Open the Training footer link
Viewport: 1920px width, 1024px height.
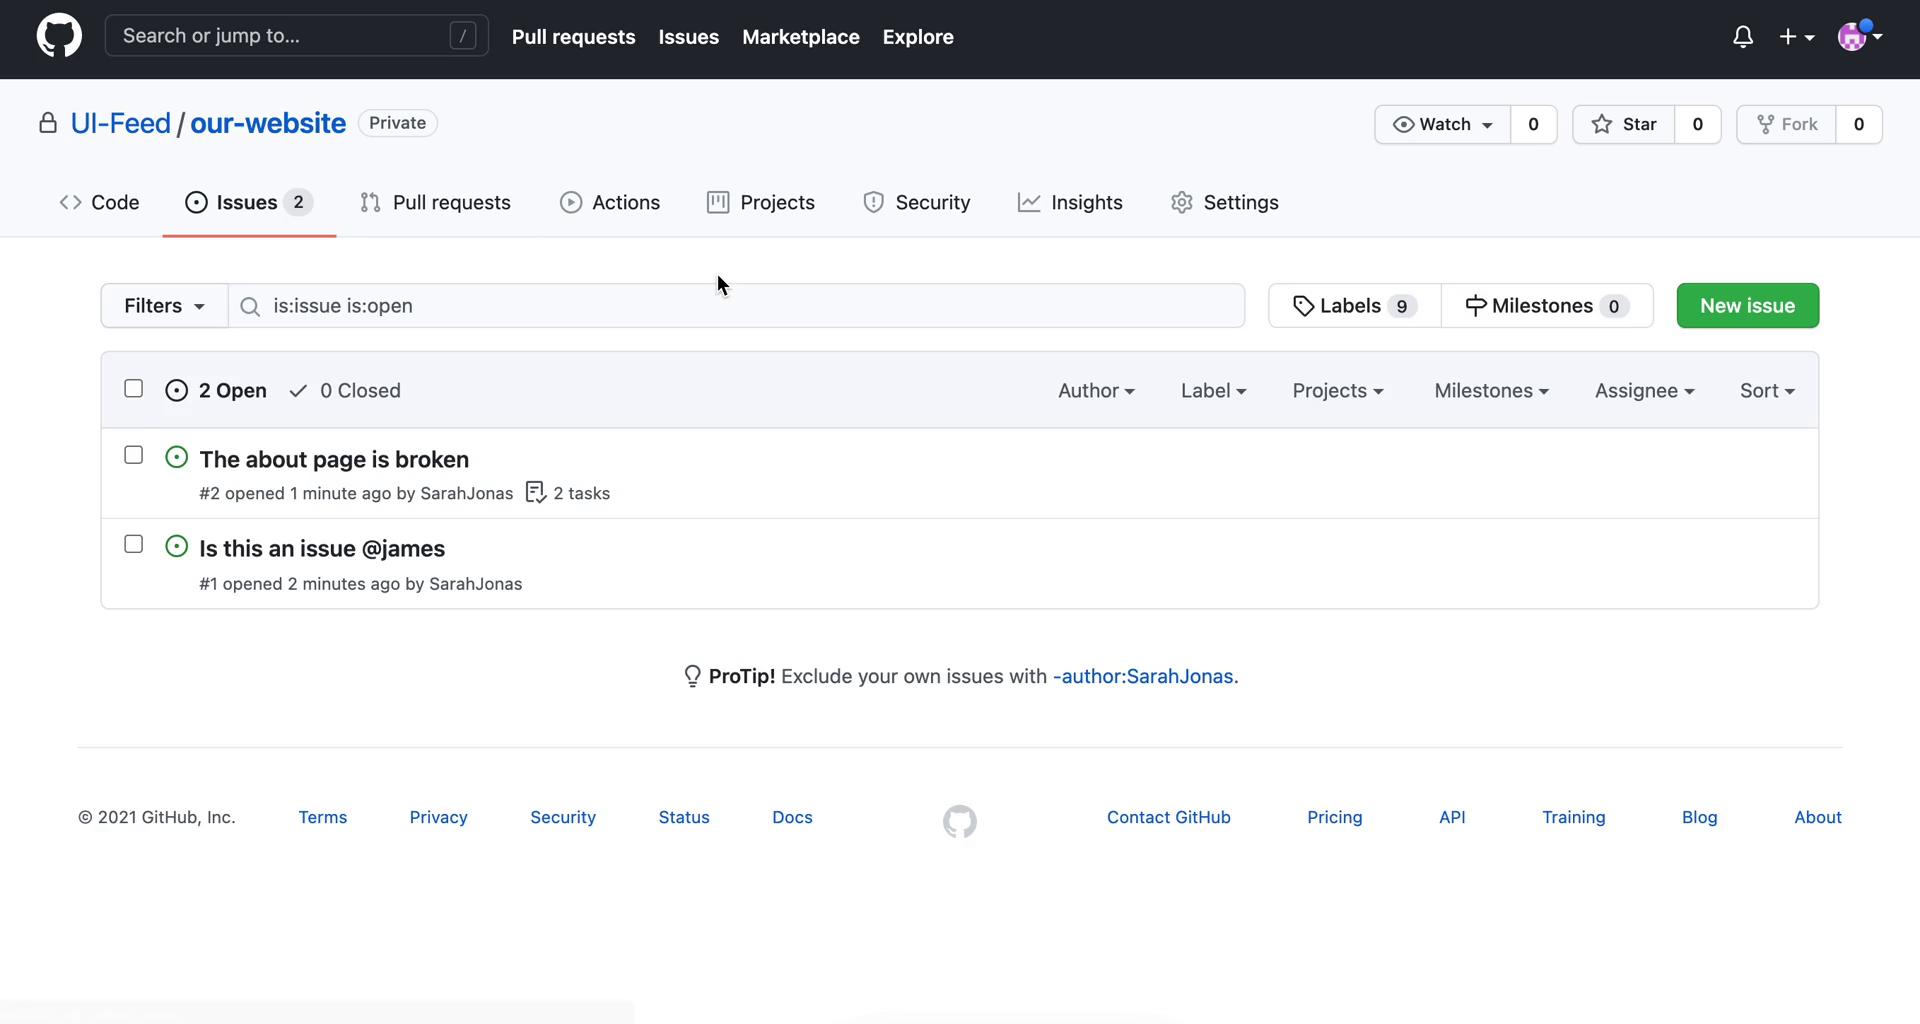point(1574,817)
